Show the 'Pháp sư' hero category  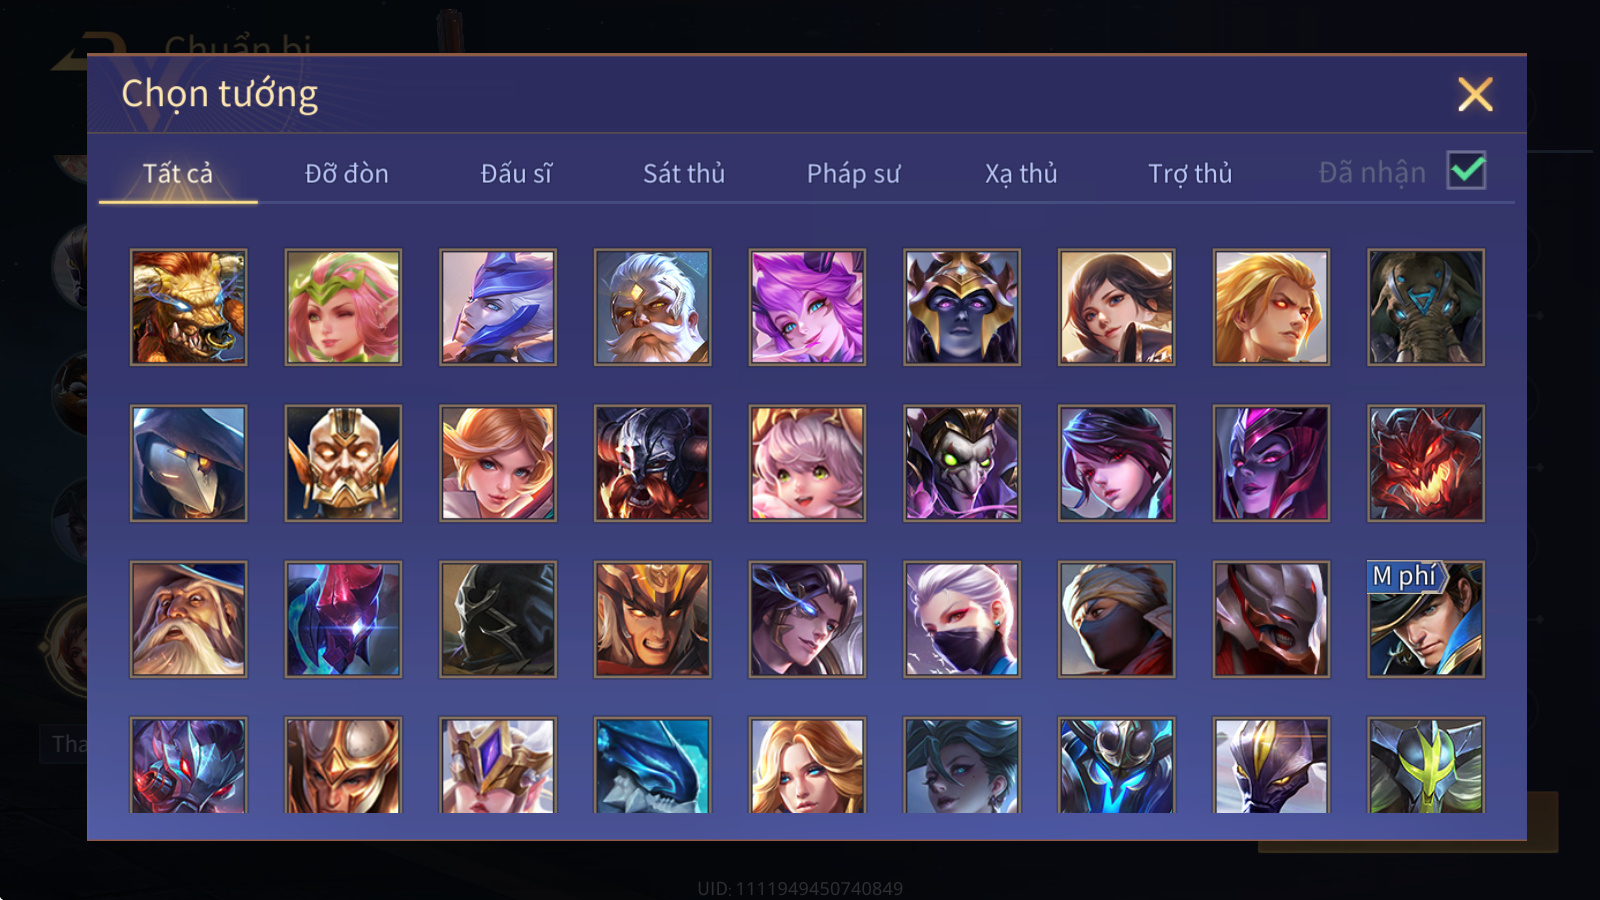853,174
